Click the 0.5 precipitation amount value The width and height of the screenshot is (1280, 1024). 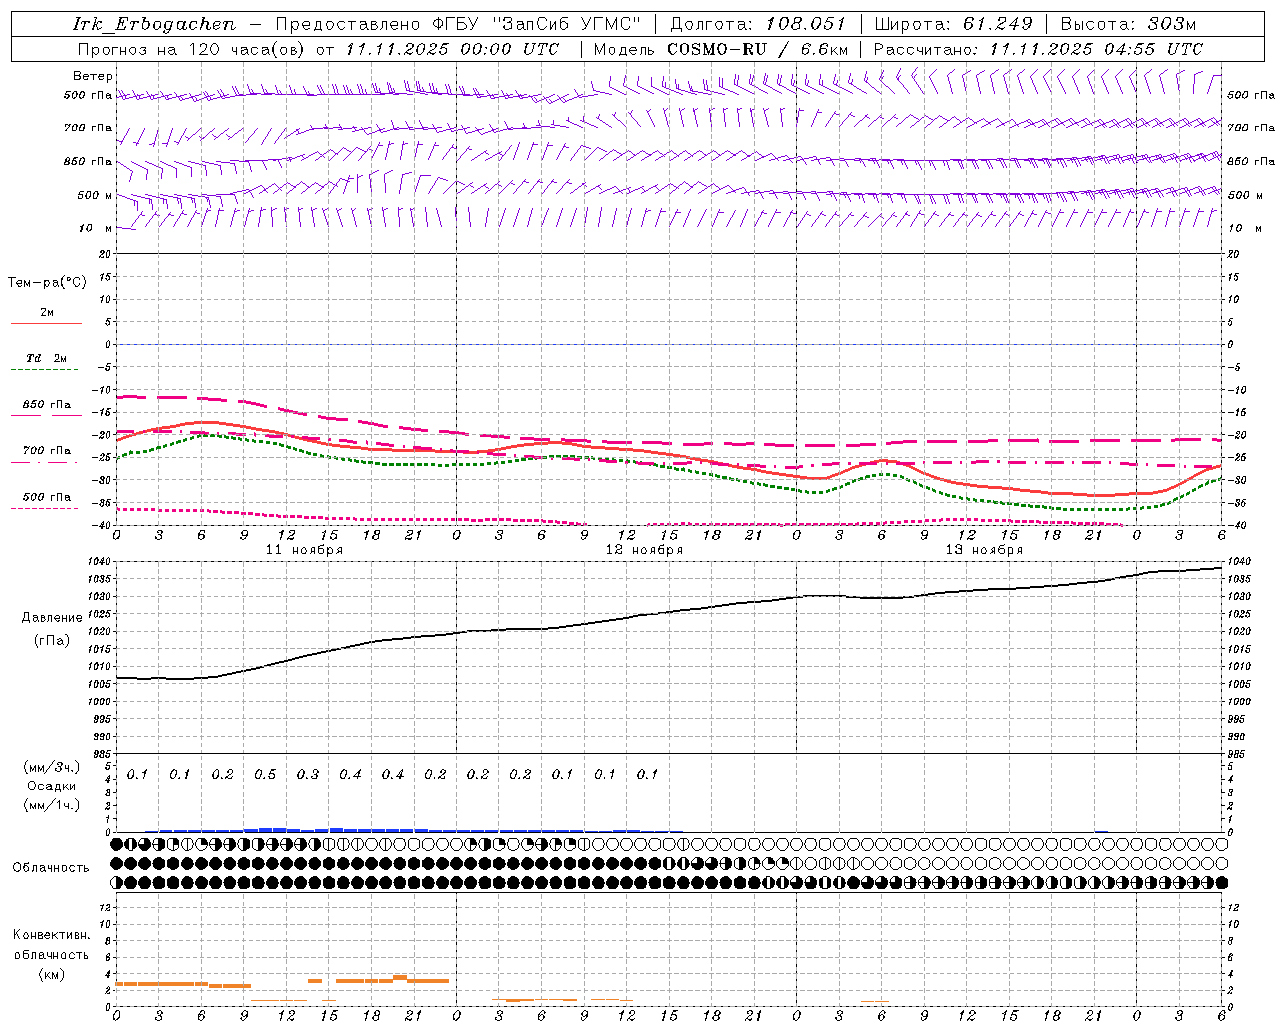pyautogui.click(x=265, y=774)
